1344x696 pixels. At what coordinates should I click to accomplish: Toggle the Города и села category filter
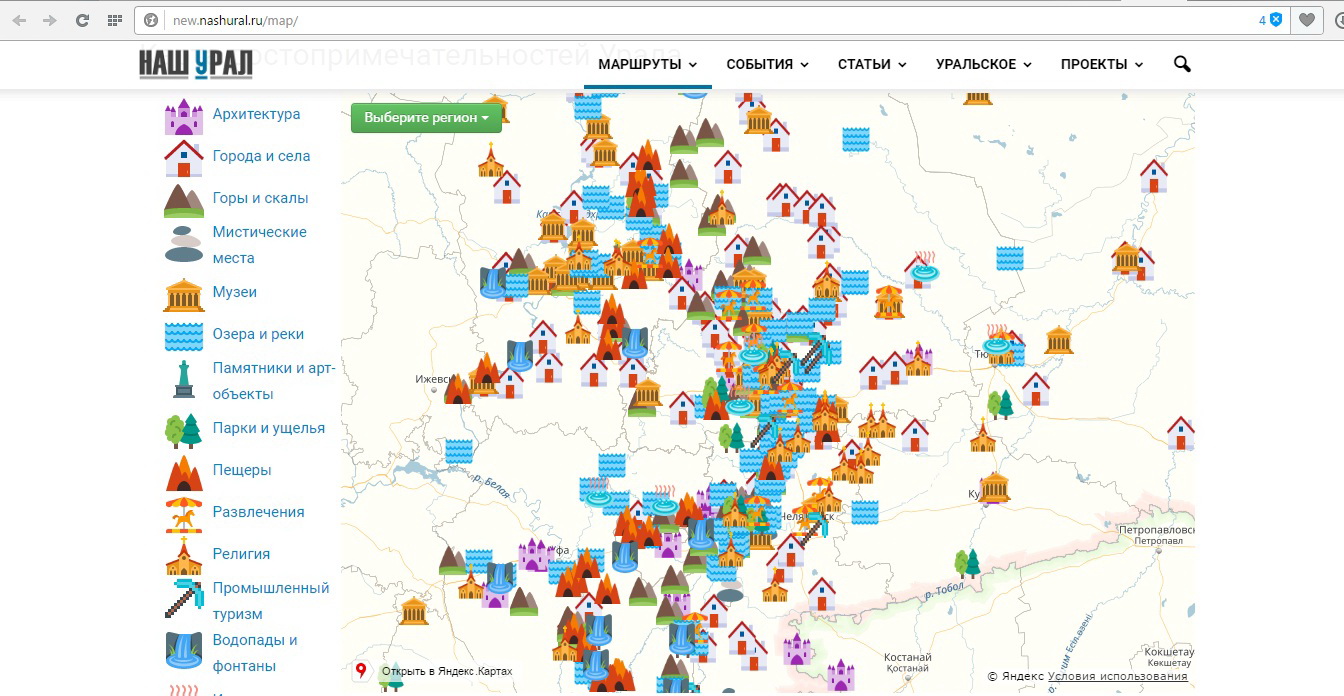pyautogui.click(x=261, y=156)
